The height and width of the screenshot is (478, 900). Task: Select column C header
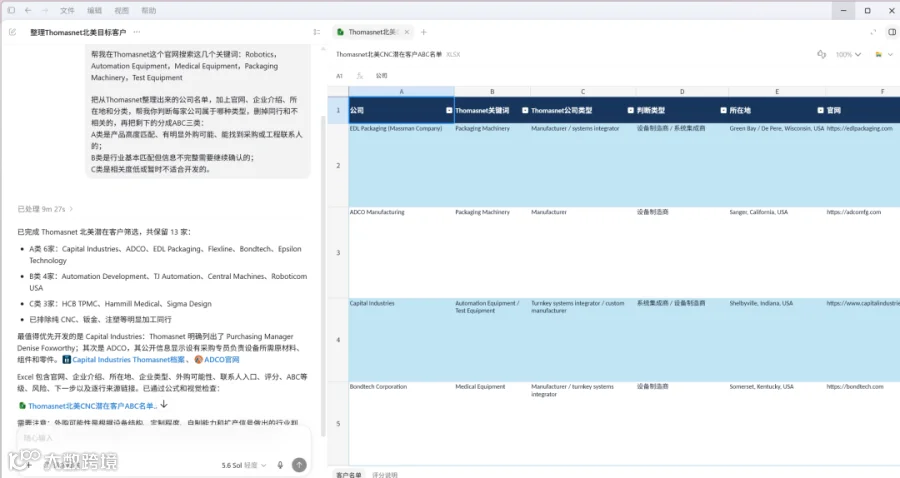583,91
